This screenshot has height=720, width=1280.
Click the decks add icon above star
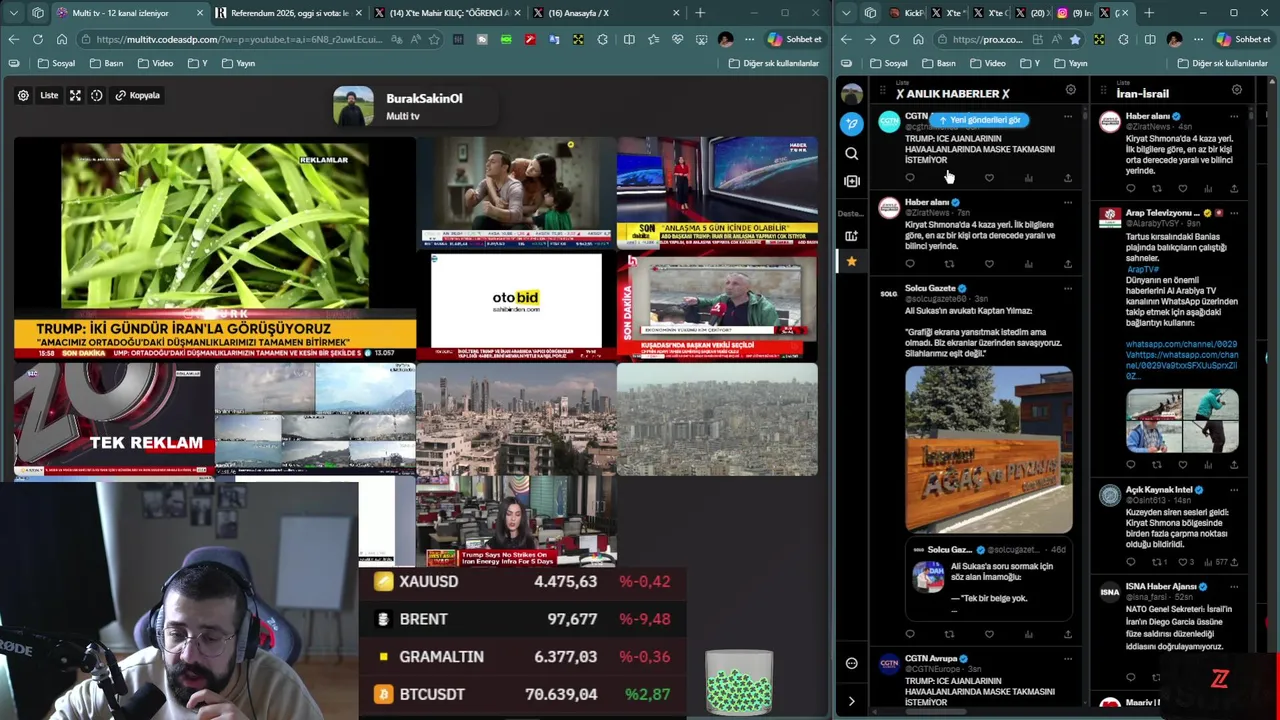pos(852,236)
